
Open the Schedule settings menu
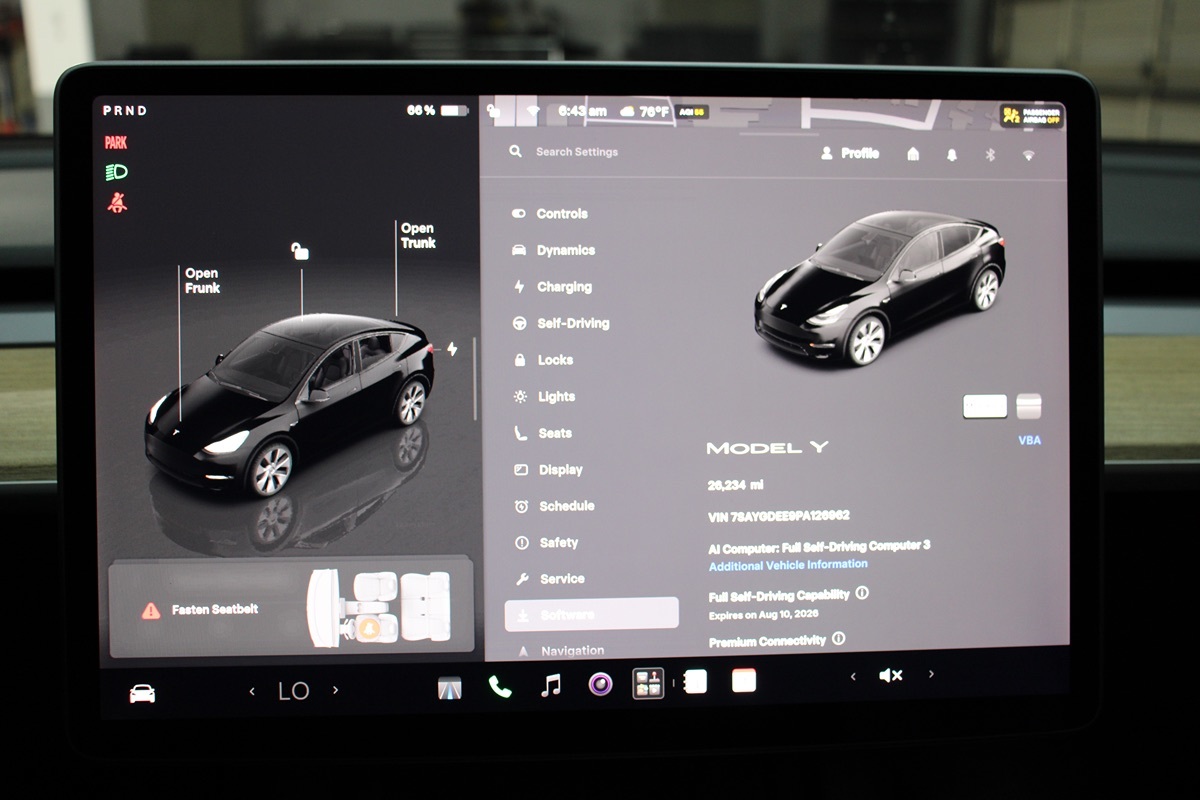(x=554, y=506)
